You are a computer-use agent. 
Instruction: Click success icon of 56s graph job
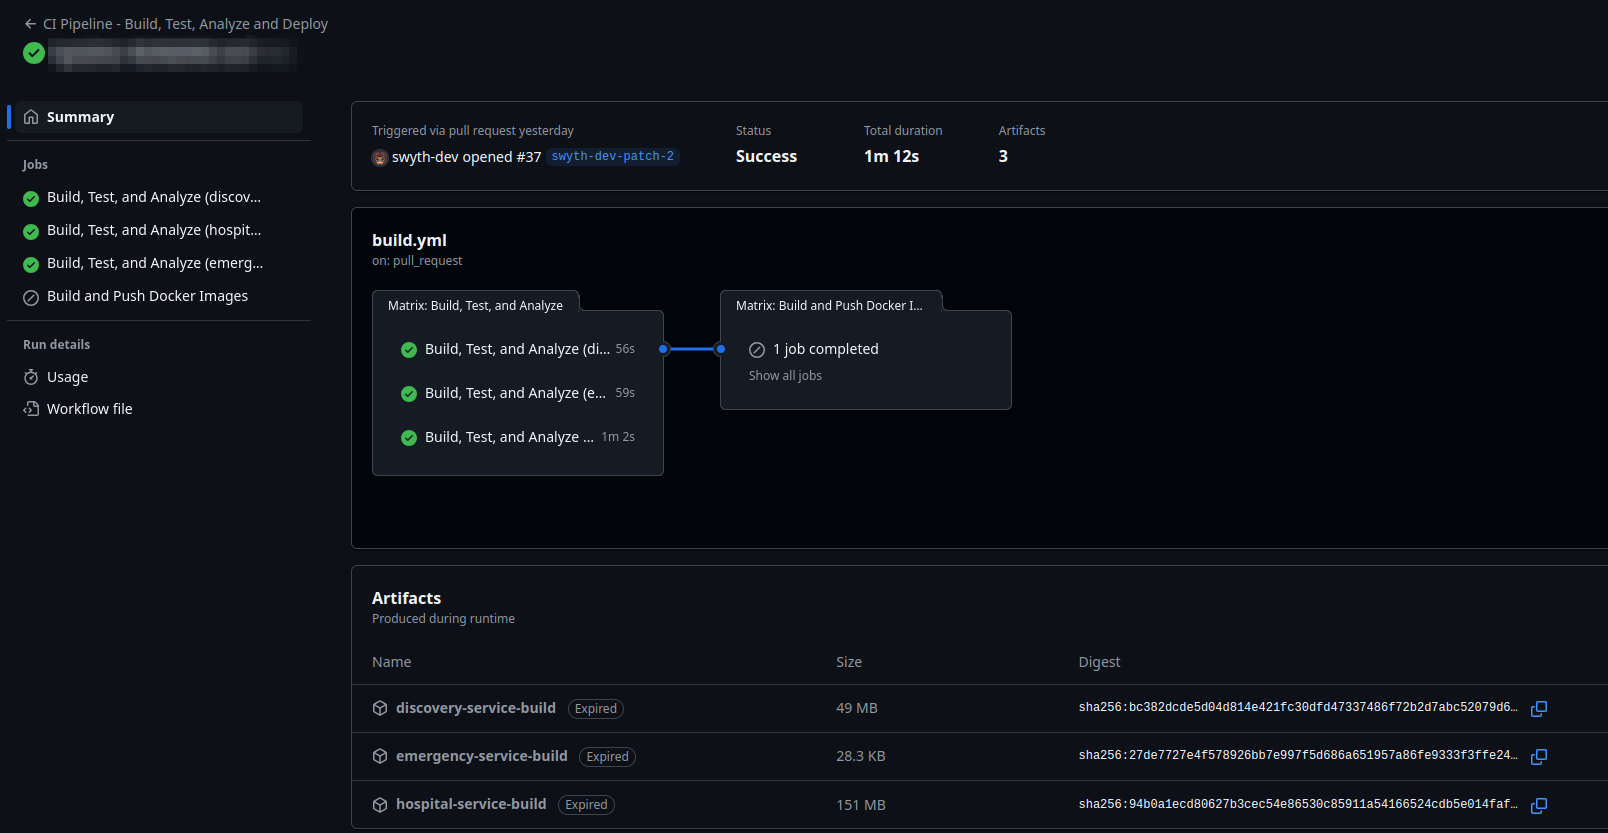point(409,350)
